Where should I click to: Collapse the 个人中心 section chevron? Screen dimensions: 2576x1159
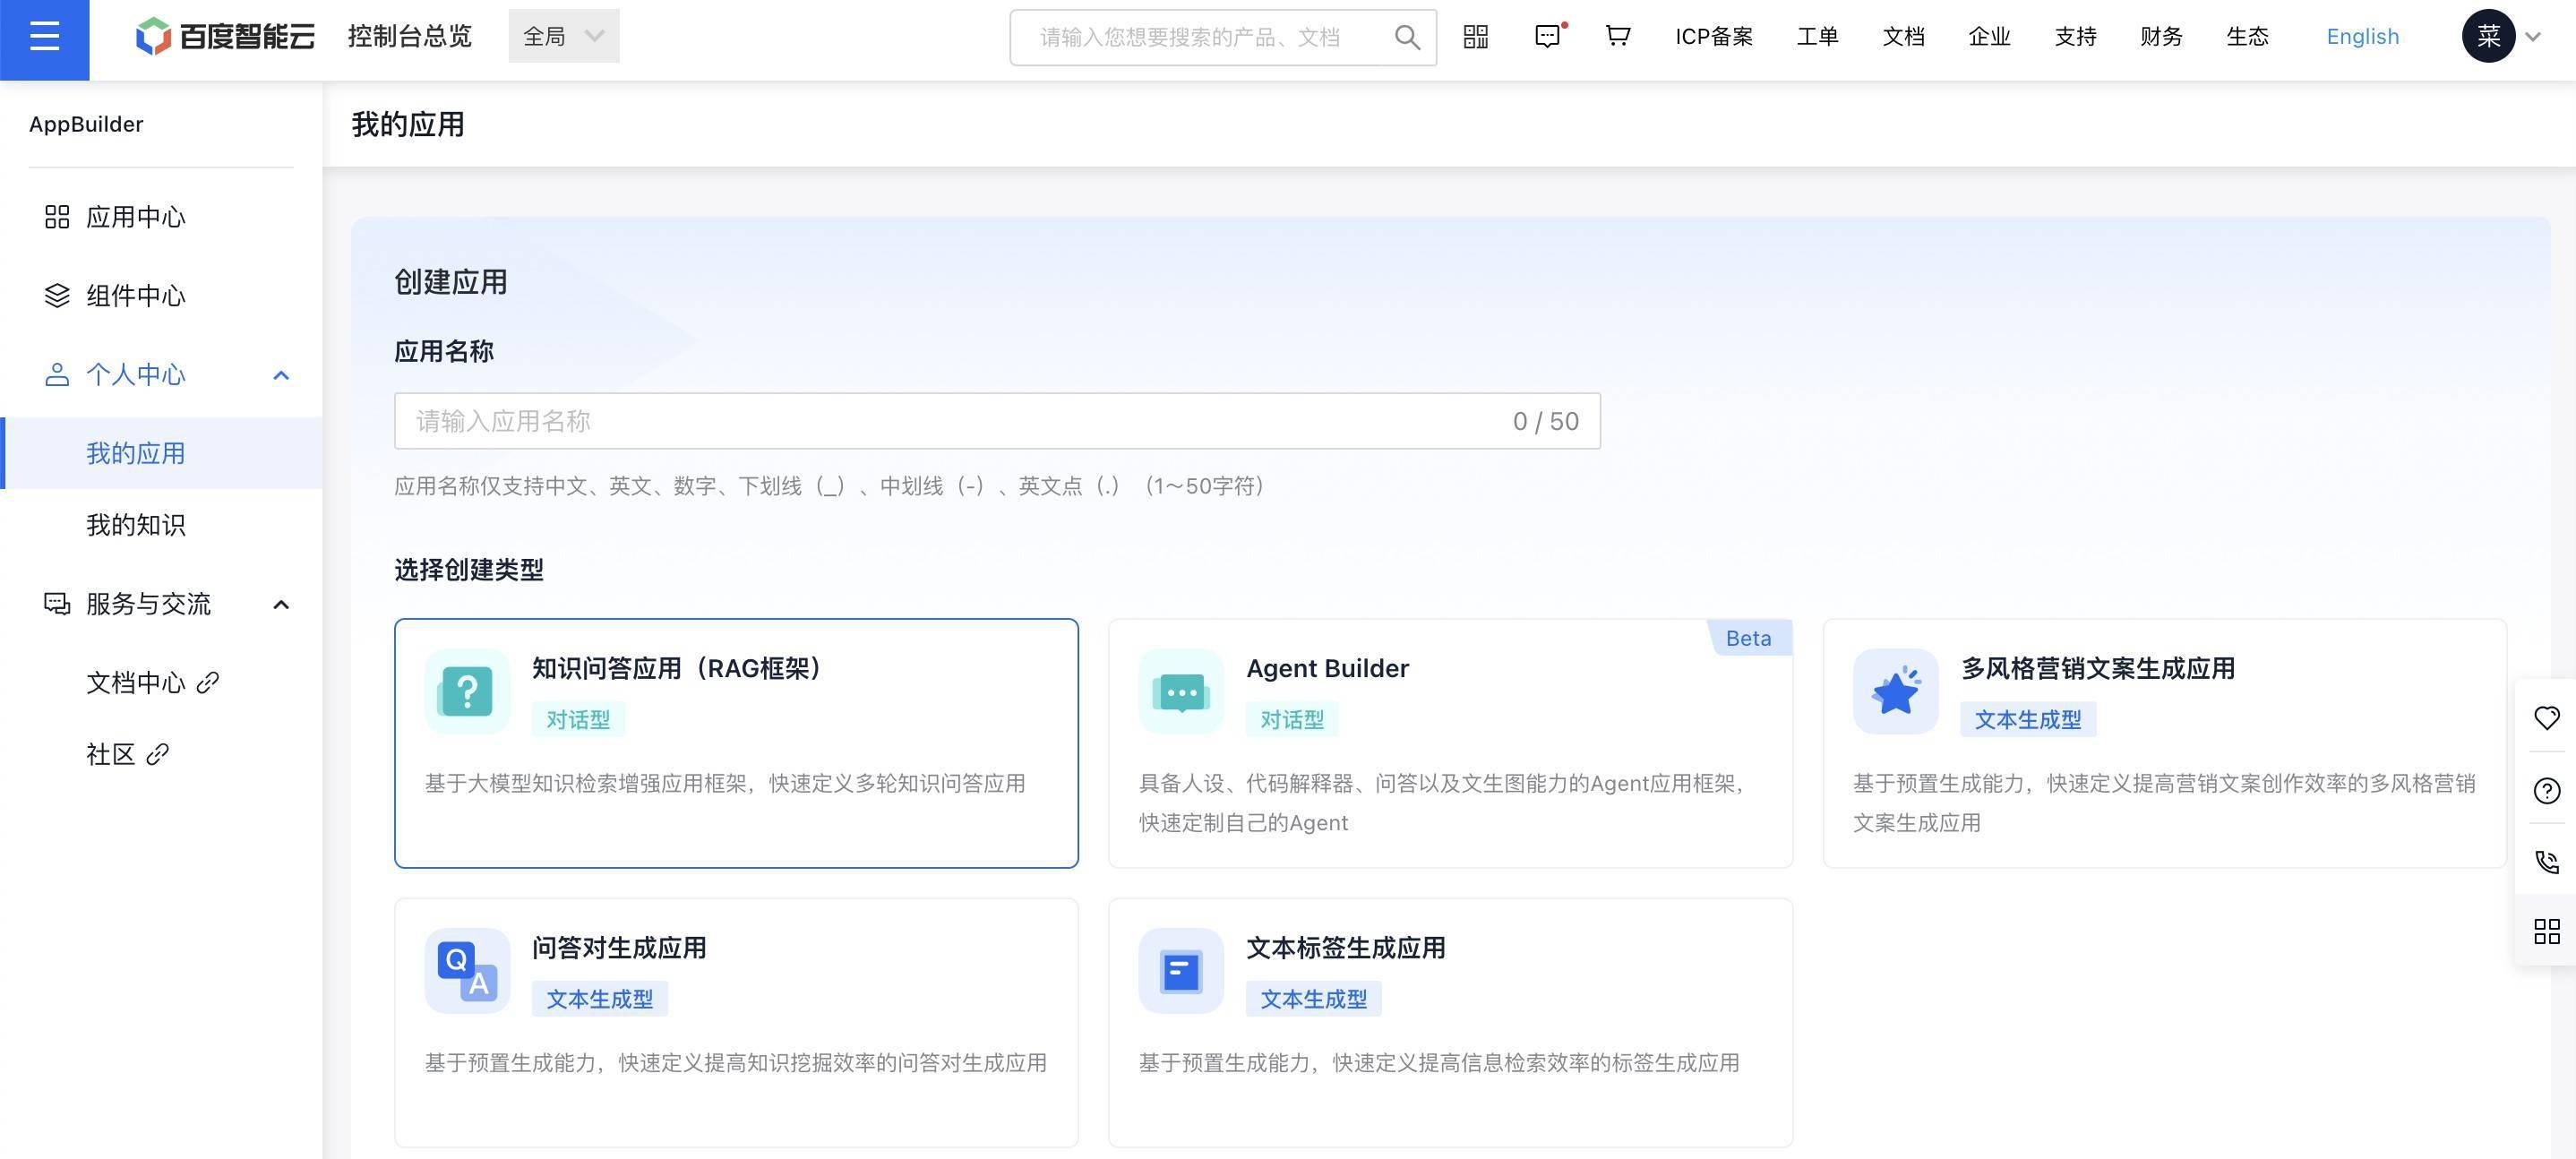(x=281, y=376)
